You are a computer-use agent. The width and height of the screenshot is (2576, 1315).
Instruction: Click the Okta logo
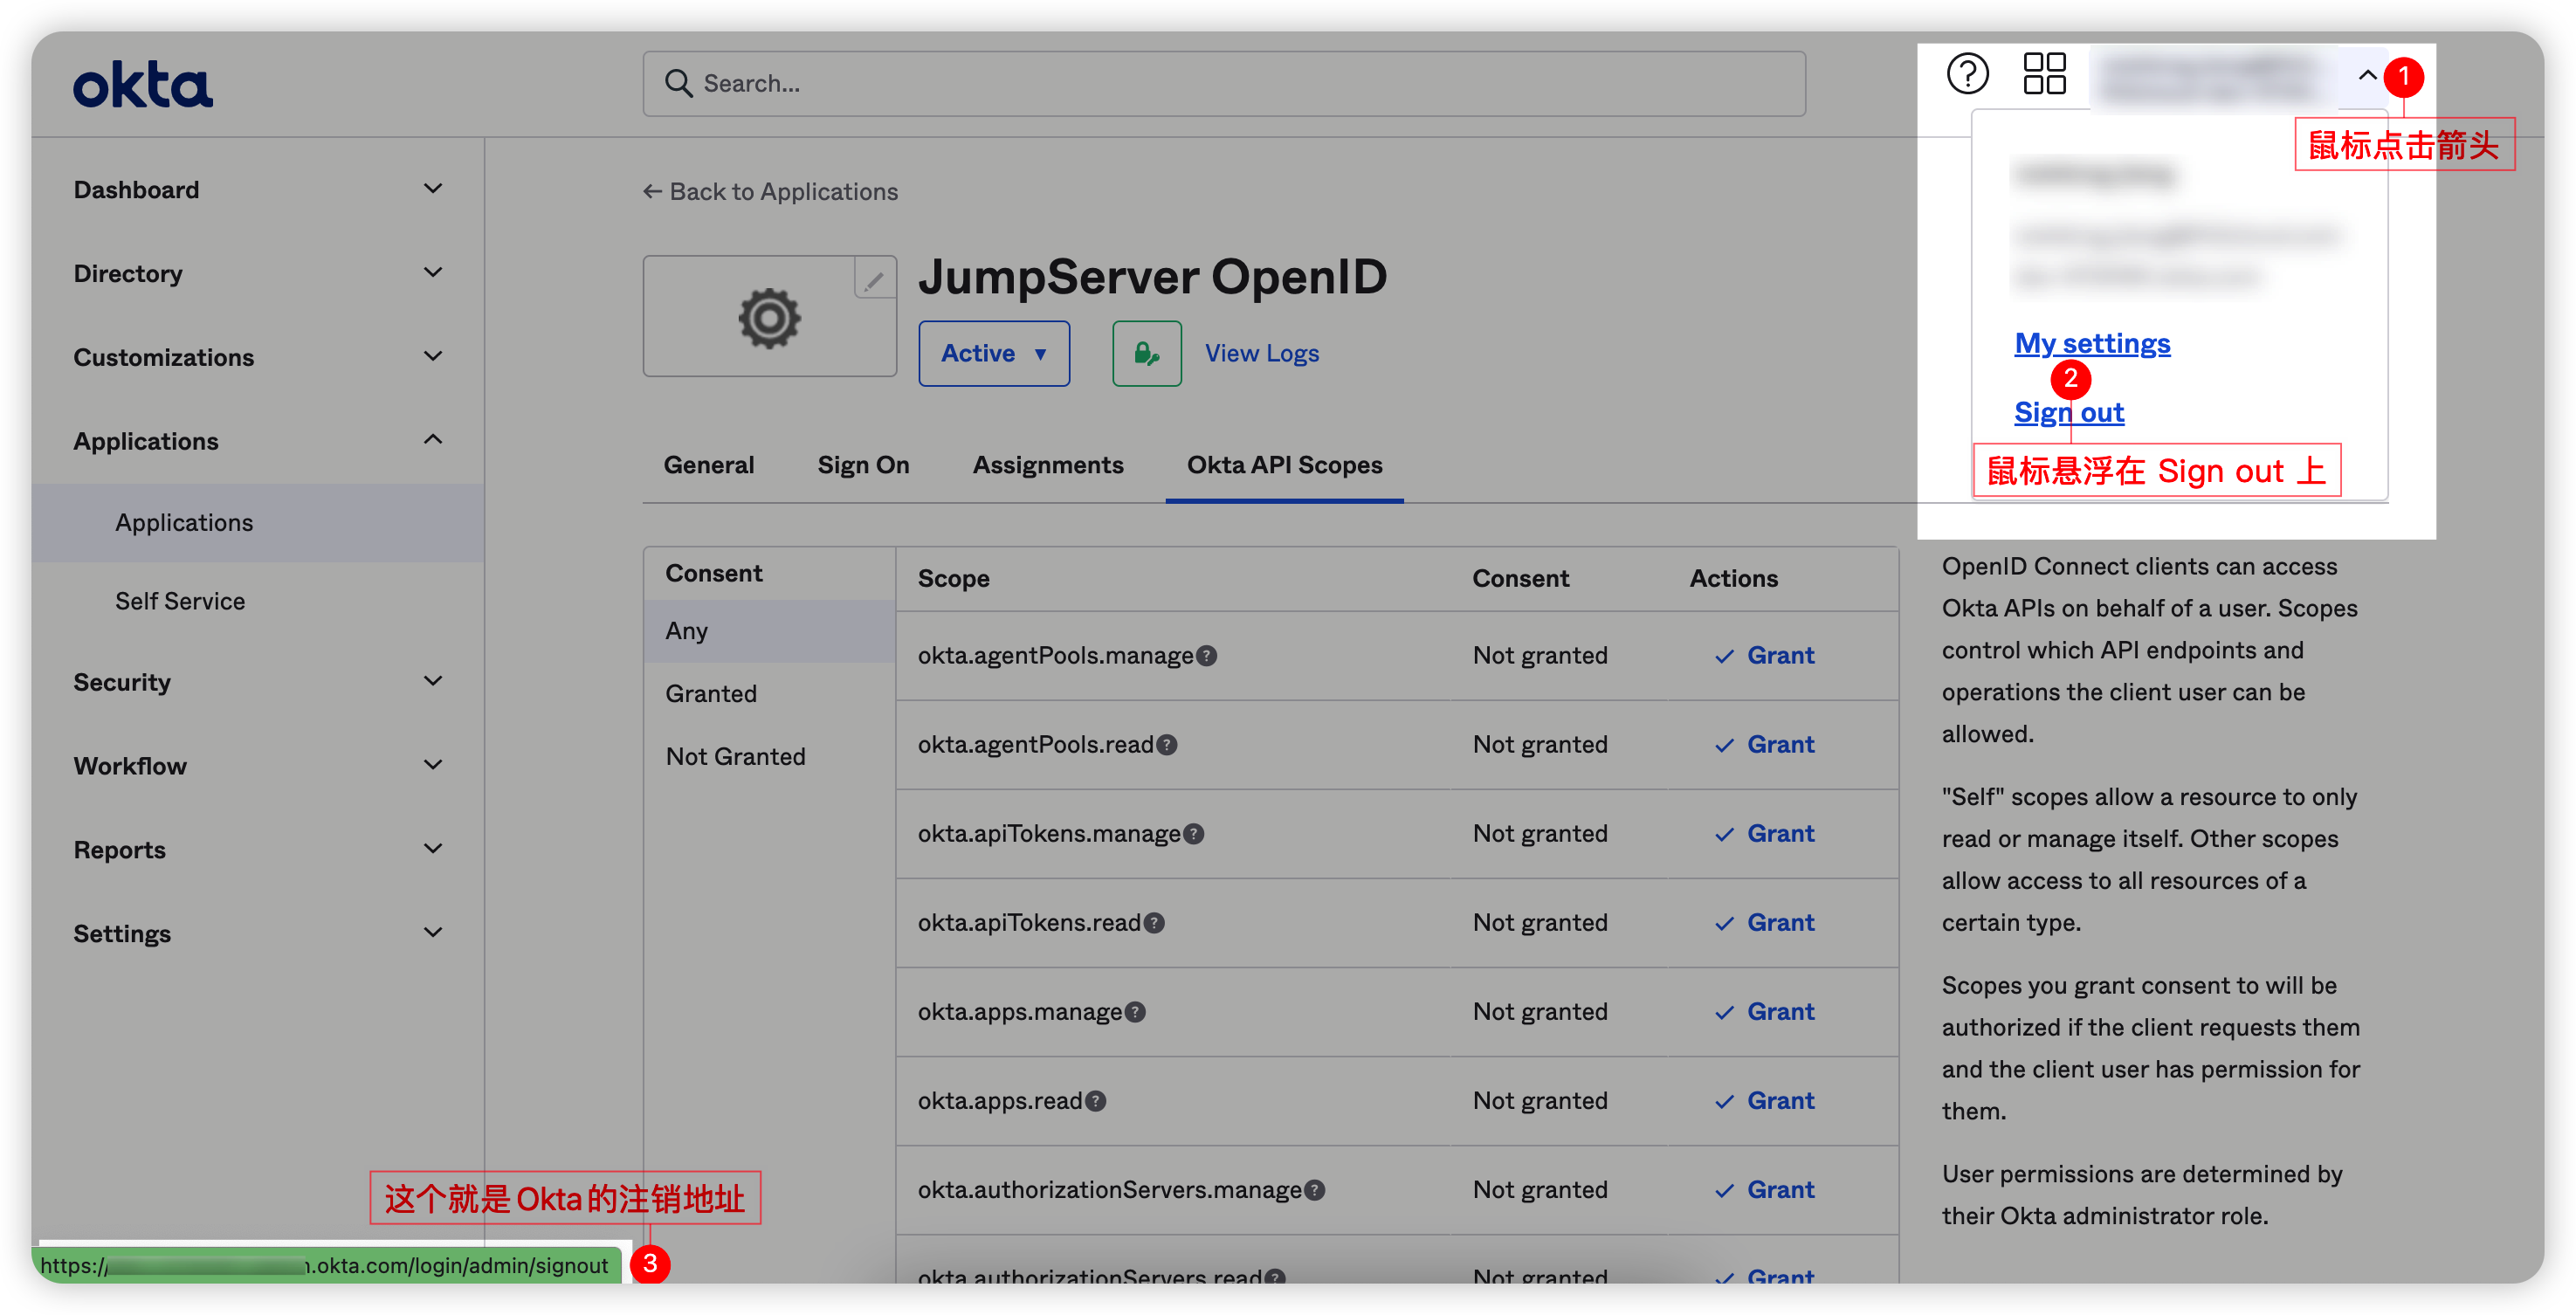[x=143, y=86]
